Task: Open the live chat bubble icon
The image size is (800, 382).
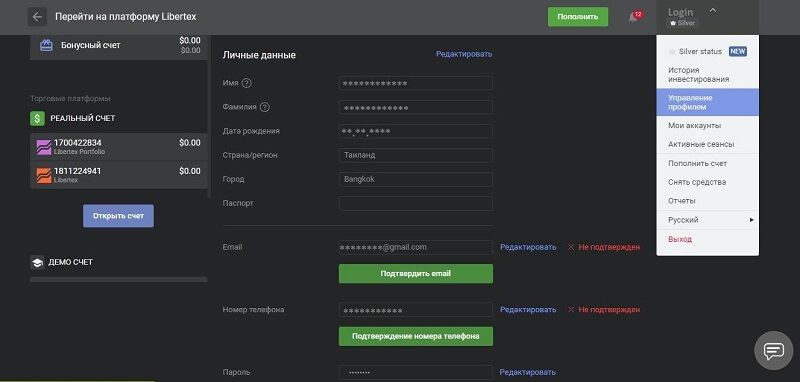Action: coord(773,350)
